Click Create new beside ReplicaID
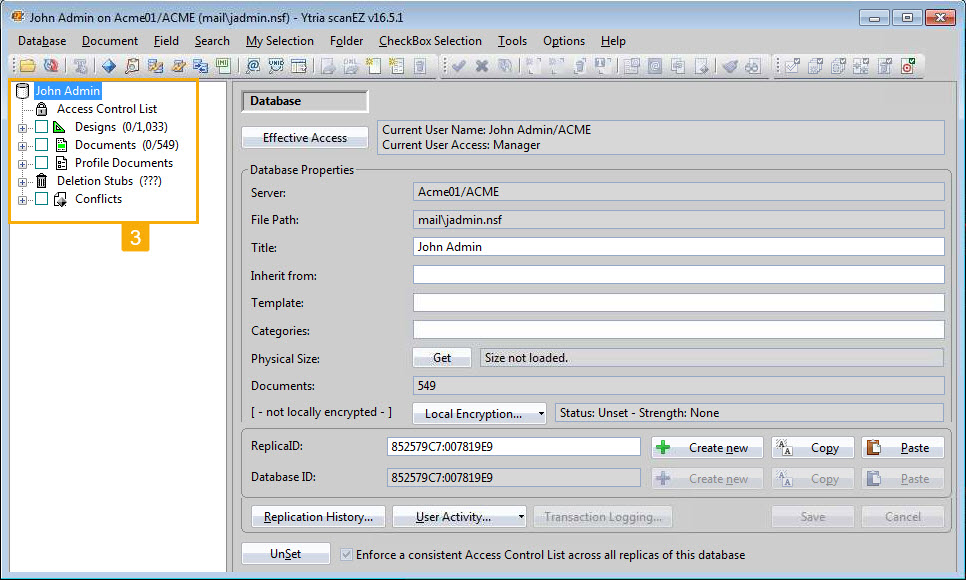Screen dimensions: 966x580 707,447
